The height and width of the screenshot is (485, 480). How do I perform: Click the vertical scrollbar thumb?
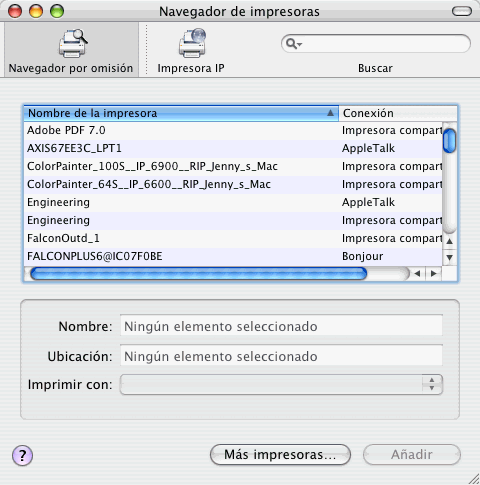coord(450,141)
